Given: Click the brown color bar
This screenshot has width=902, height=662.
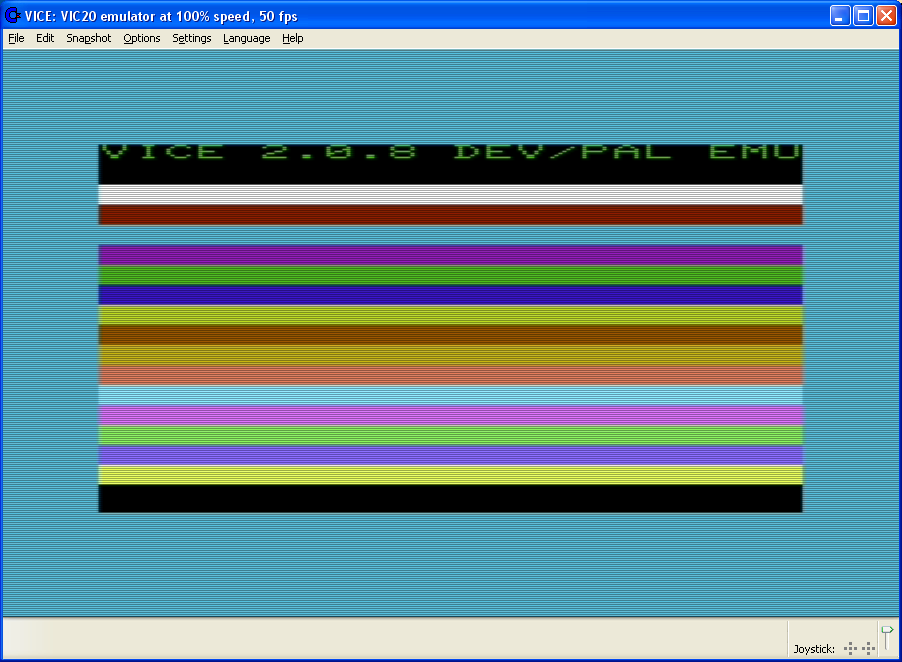Looking at the screenshot, I should point(450,335).
